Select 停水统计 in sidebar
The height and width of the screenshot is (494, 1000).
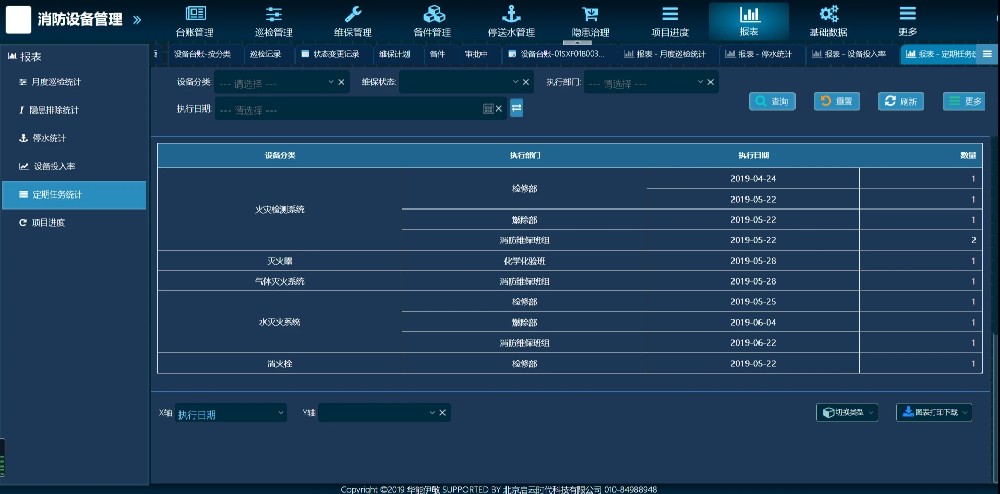74,138
